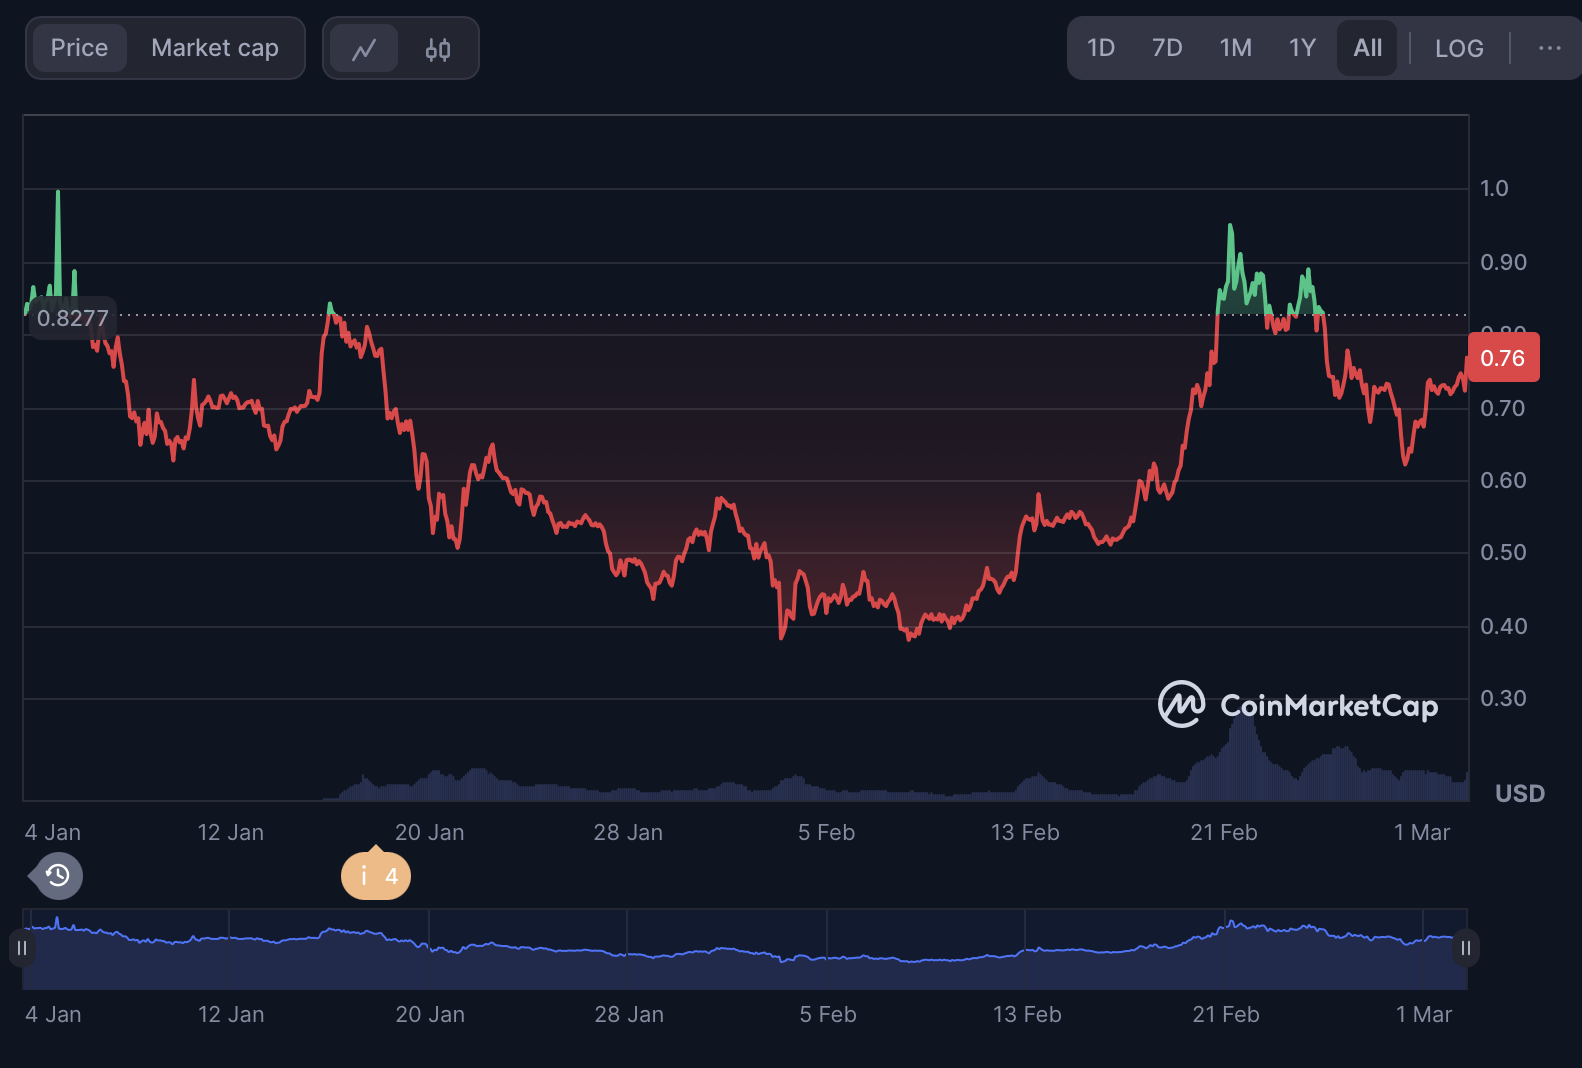Click the 1 Mar navigator axis label
The width and height of the screenshot is (1582, 1068).
point(1424,1014)
